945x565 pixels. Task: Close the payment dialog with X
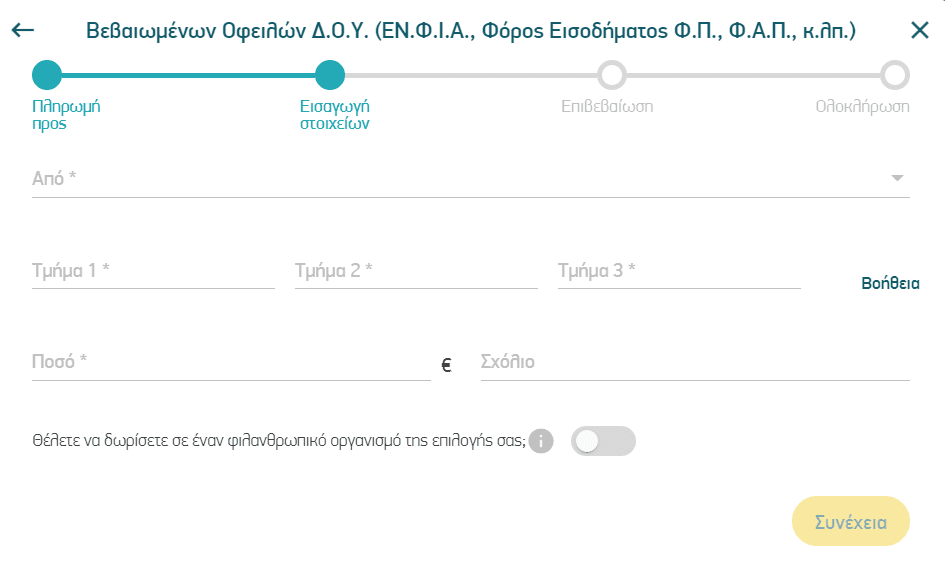tap(920, 30)
